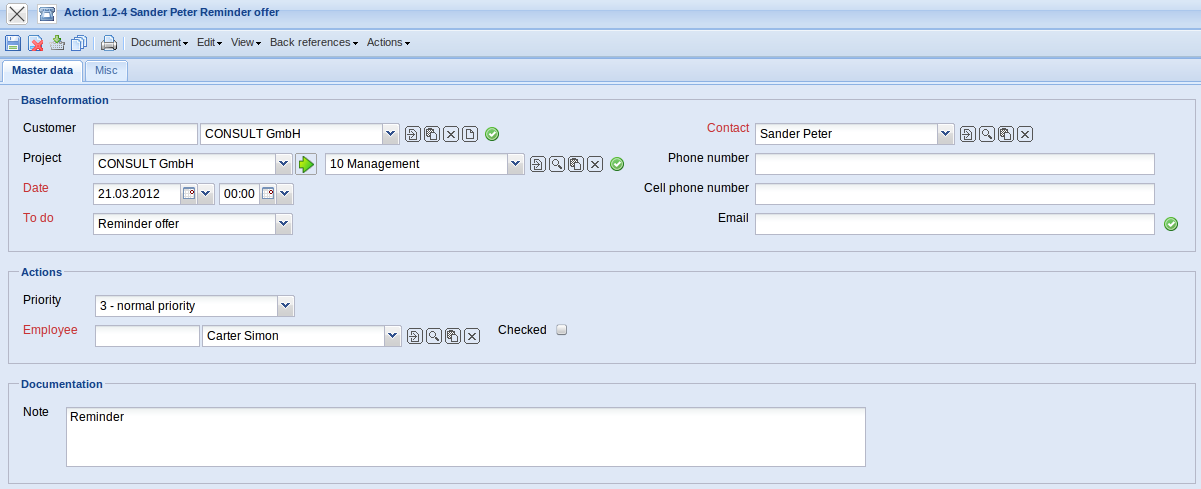Image resolution: width=1201 pixels, height=489 pixels.
Task: Click the green check icon next to Email
Action: (x=1171, y=224)
